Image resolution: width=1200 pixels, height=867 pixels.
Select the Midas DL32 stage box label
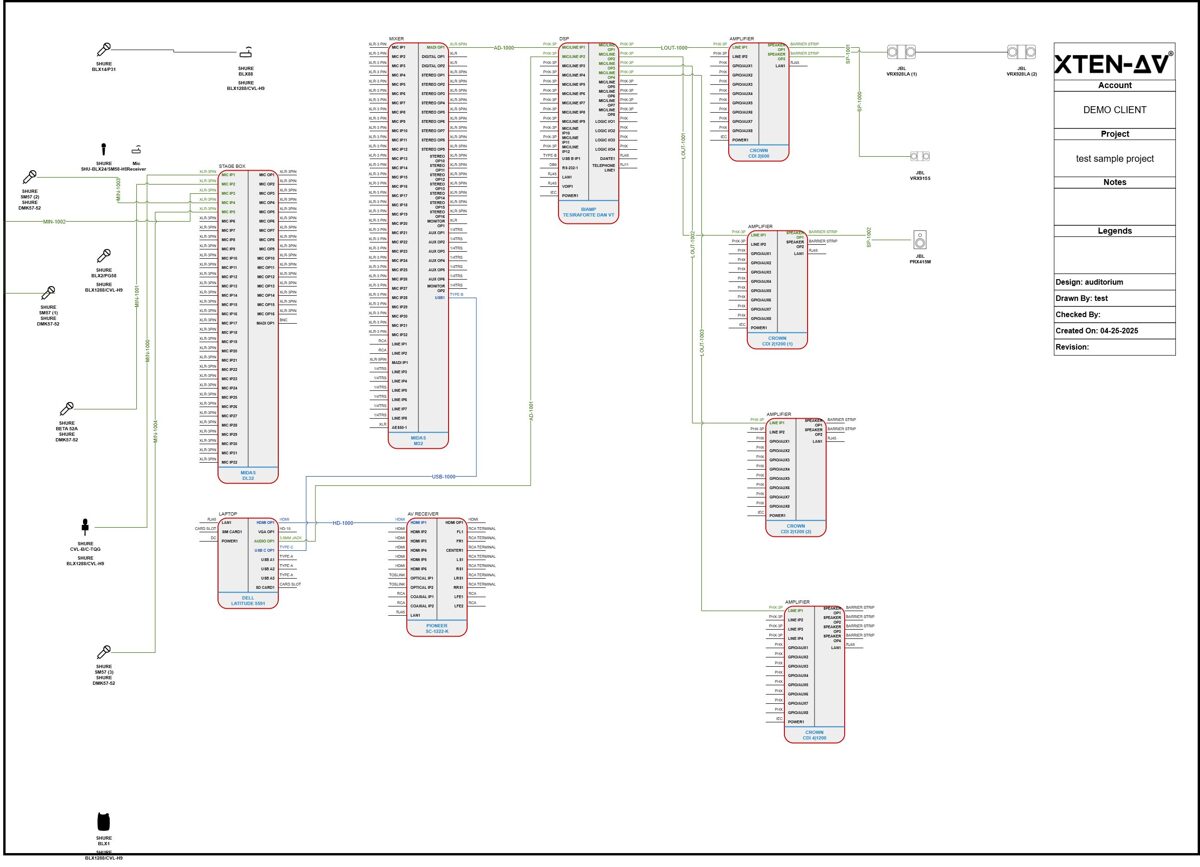pyautogui.click(x=247, y=475)
